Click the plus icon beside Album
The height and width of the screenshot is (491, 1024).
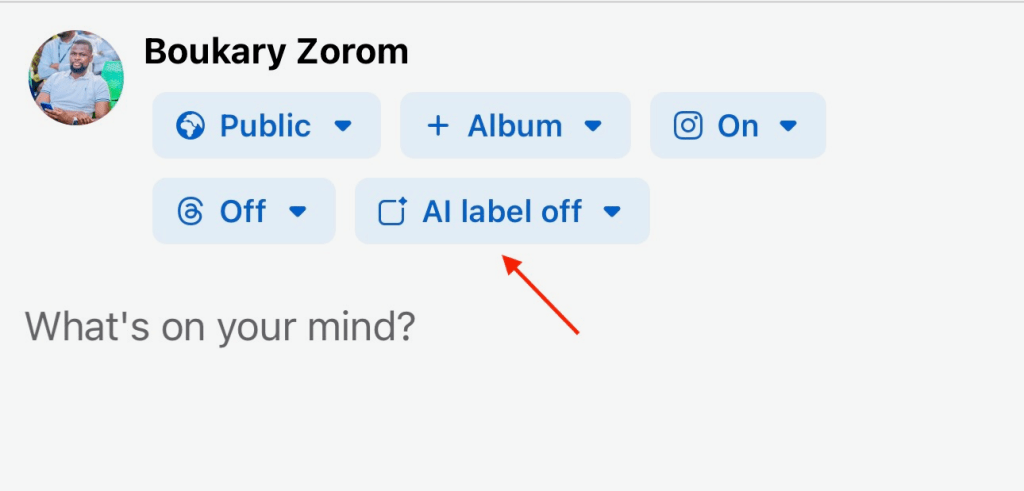437,126
